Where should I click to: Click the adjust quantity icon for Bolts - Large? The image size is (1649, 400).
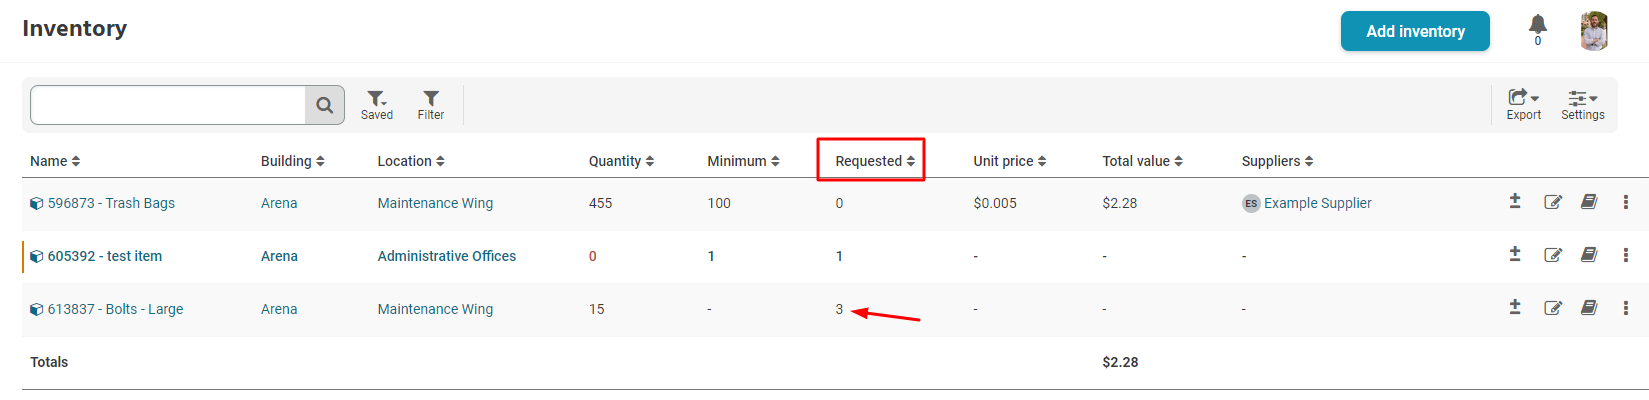click(1515, 307)
